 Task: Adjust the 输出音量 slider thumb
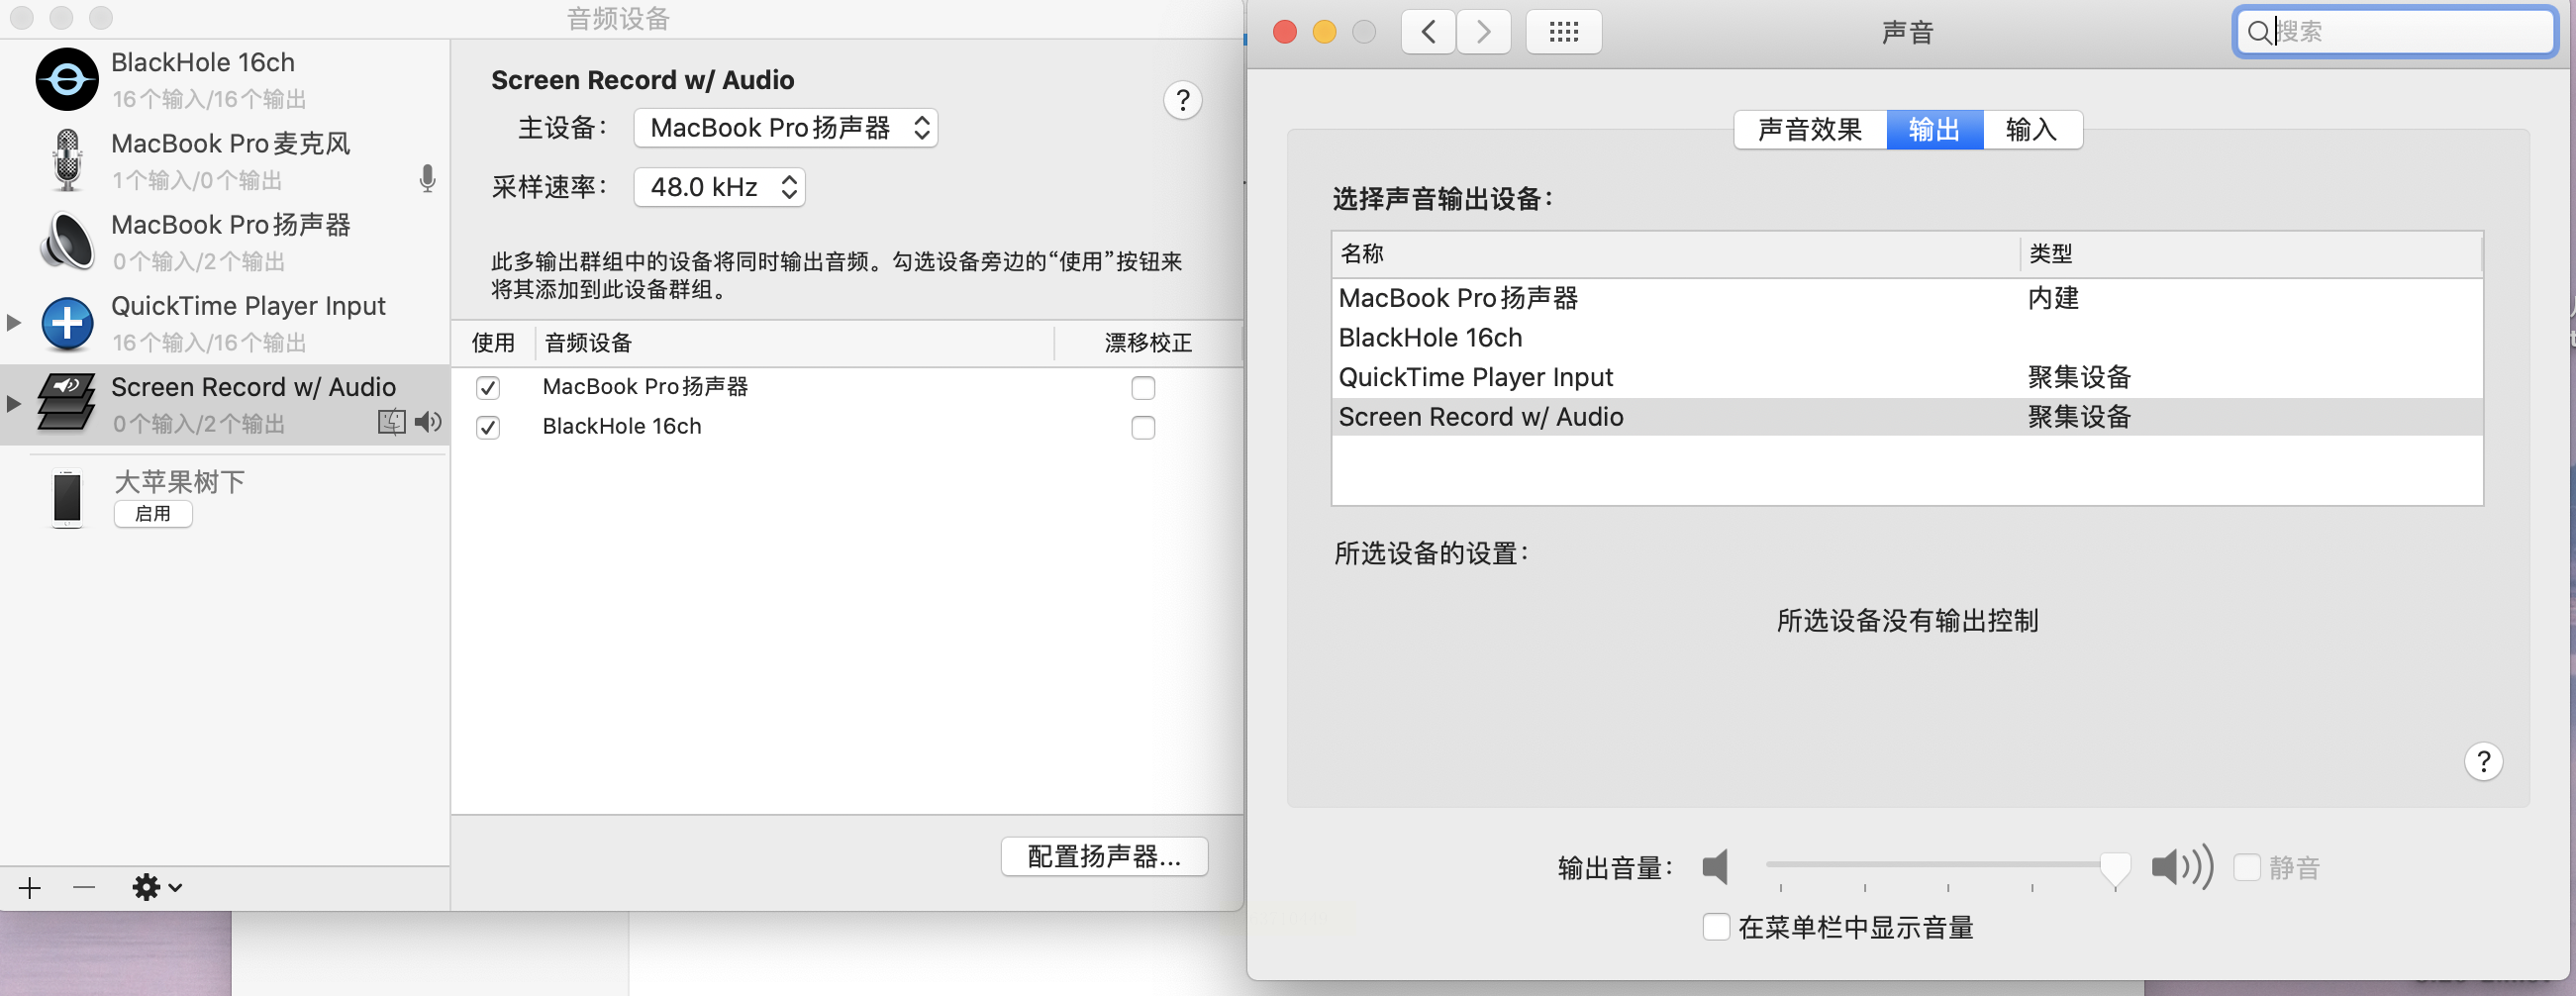click(x=2114, y=867)
